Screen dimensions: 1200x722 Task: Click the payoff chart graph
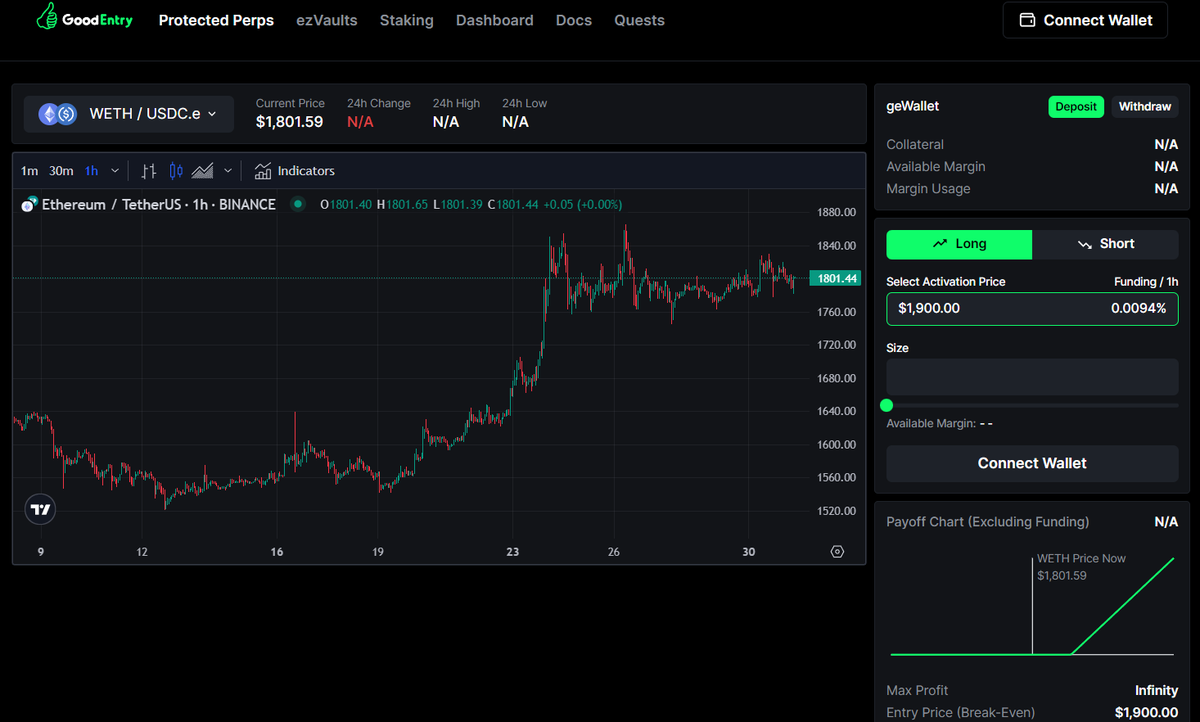coord(1032,605)
